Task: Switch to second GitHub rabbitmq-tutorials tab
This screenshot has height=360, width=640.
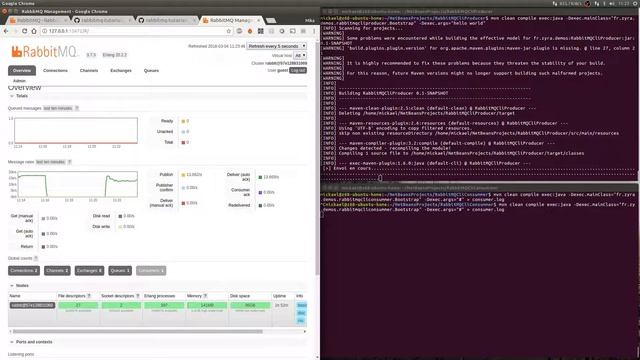Action: [167, 20]
